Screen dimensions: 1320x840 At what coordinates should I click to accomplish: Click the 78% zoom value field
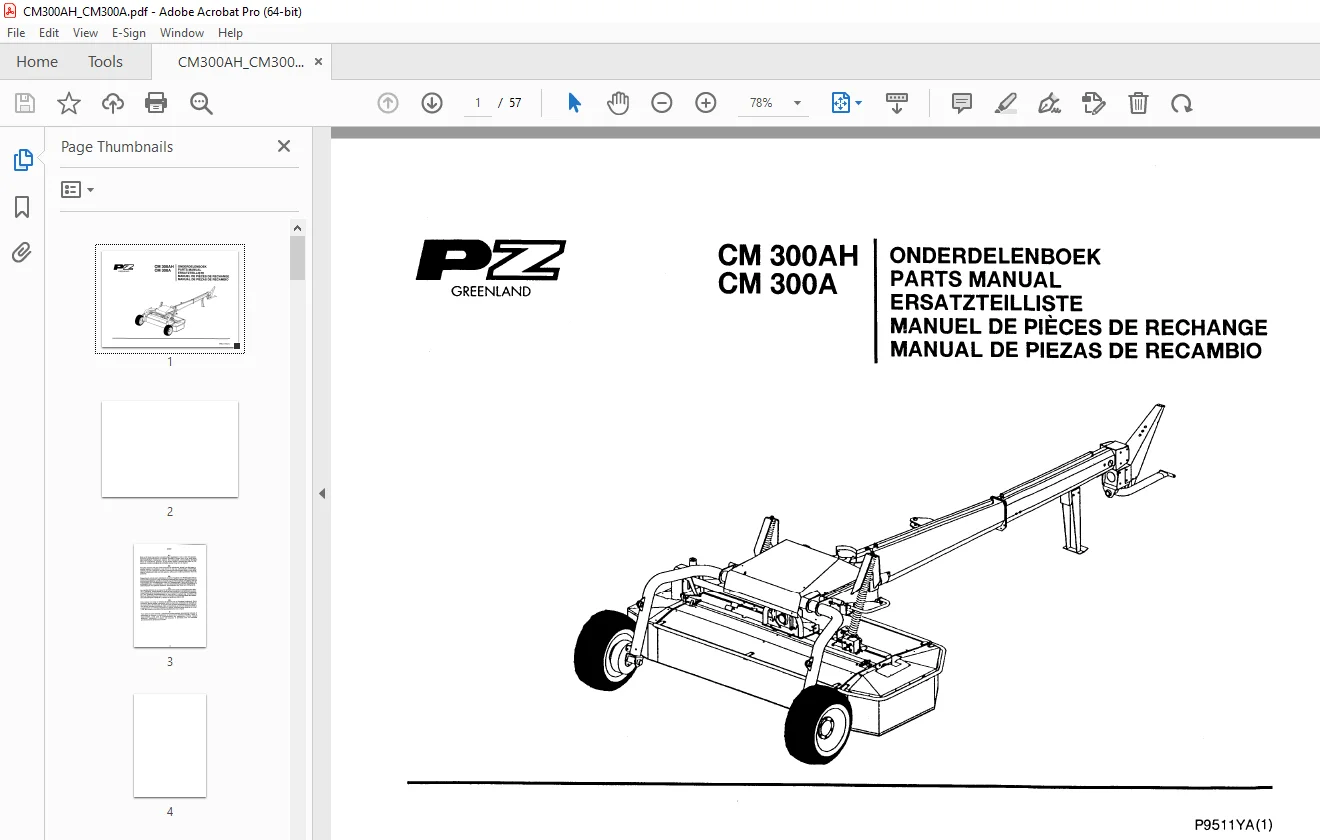761,103
